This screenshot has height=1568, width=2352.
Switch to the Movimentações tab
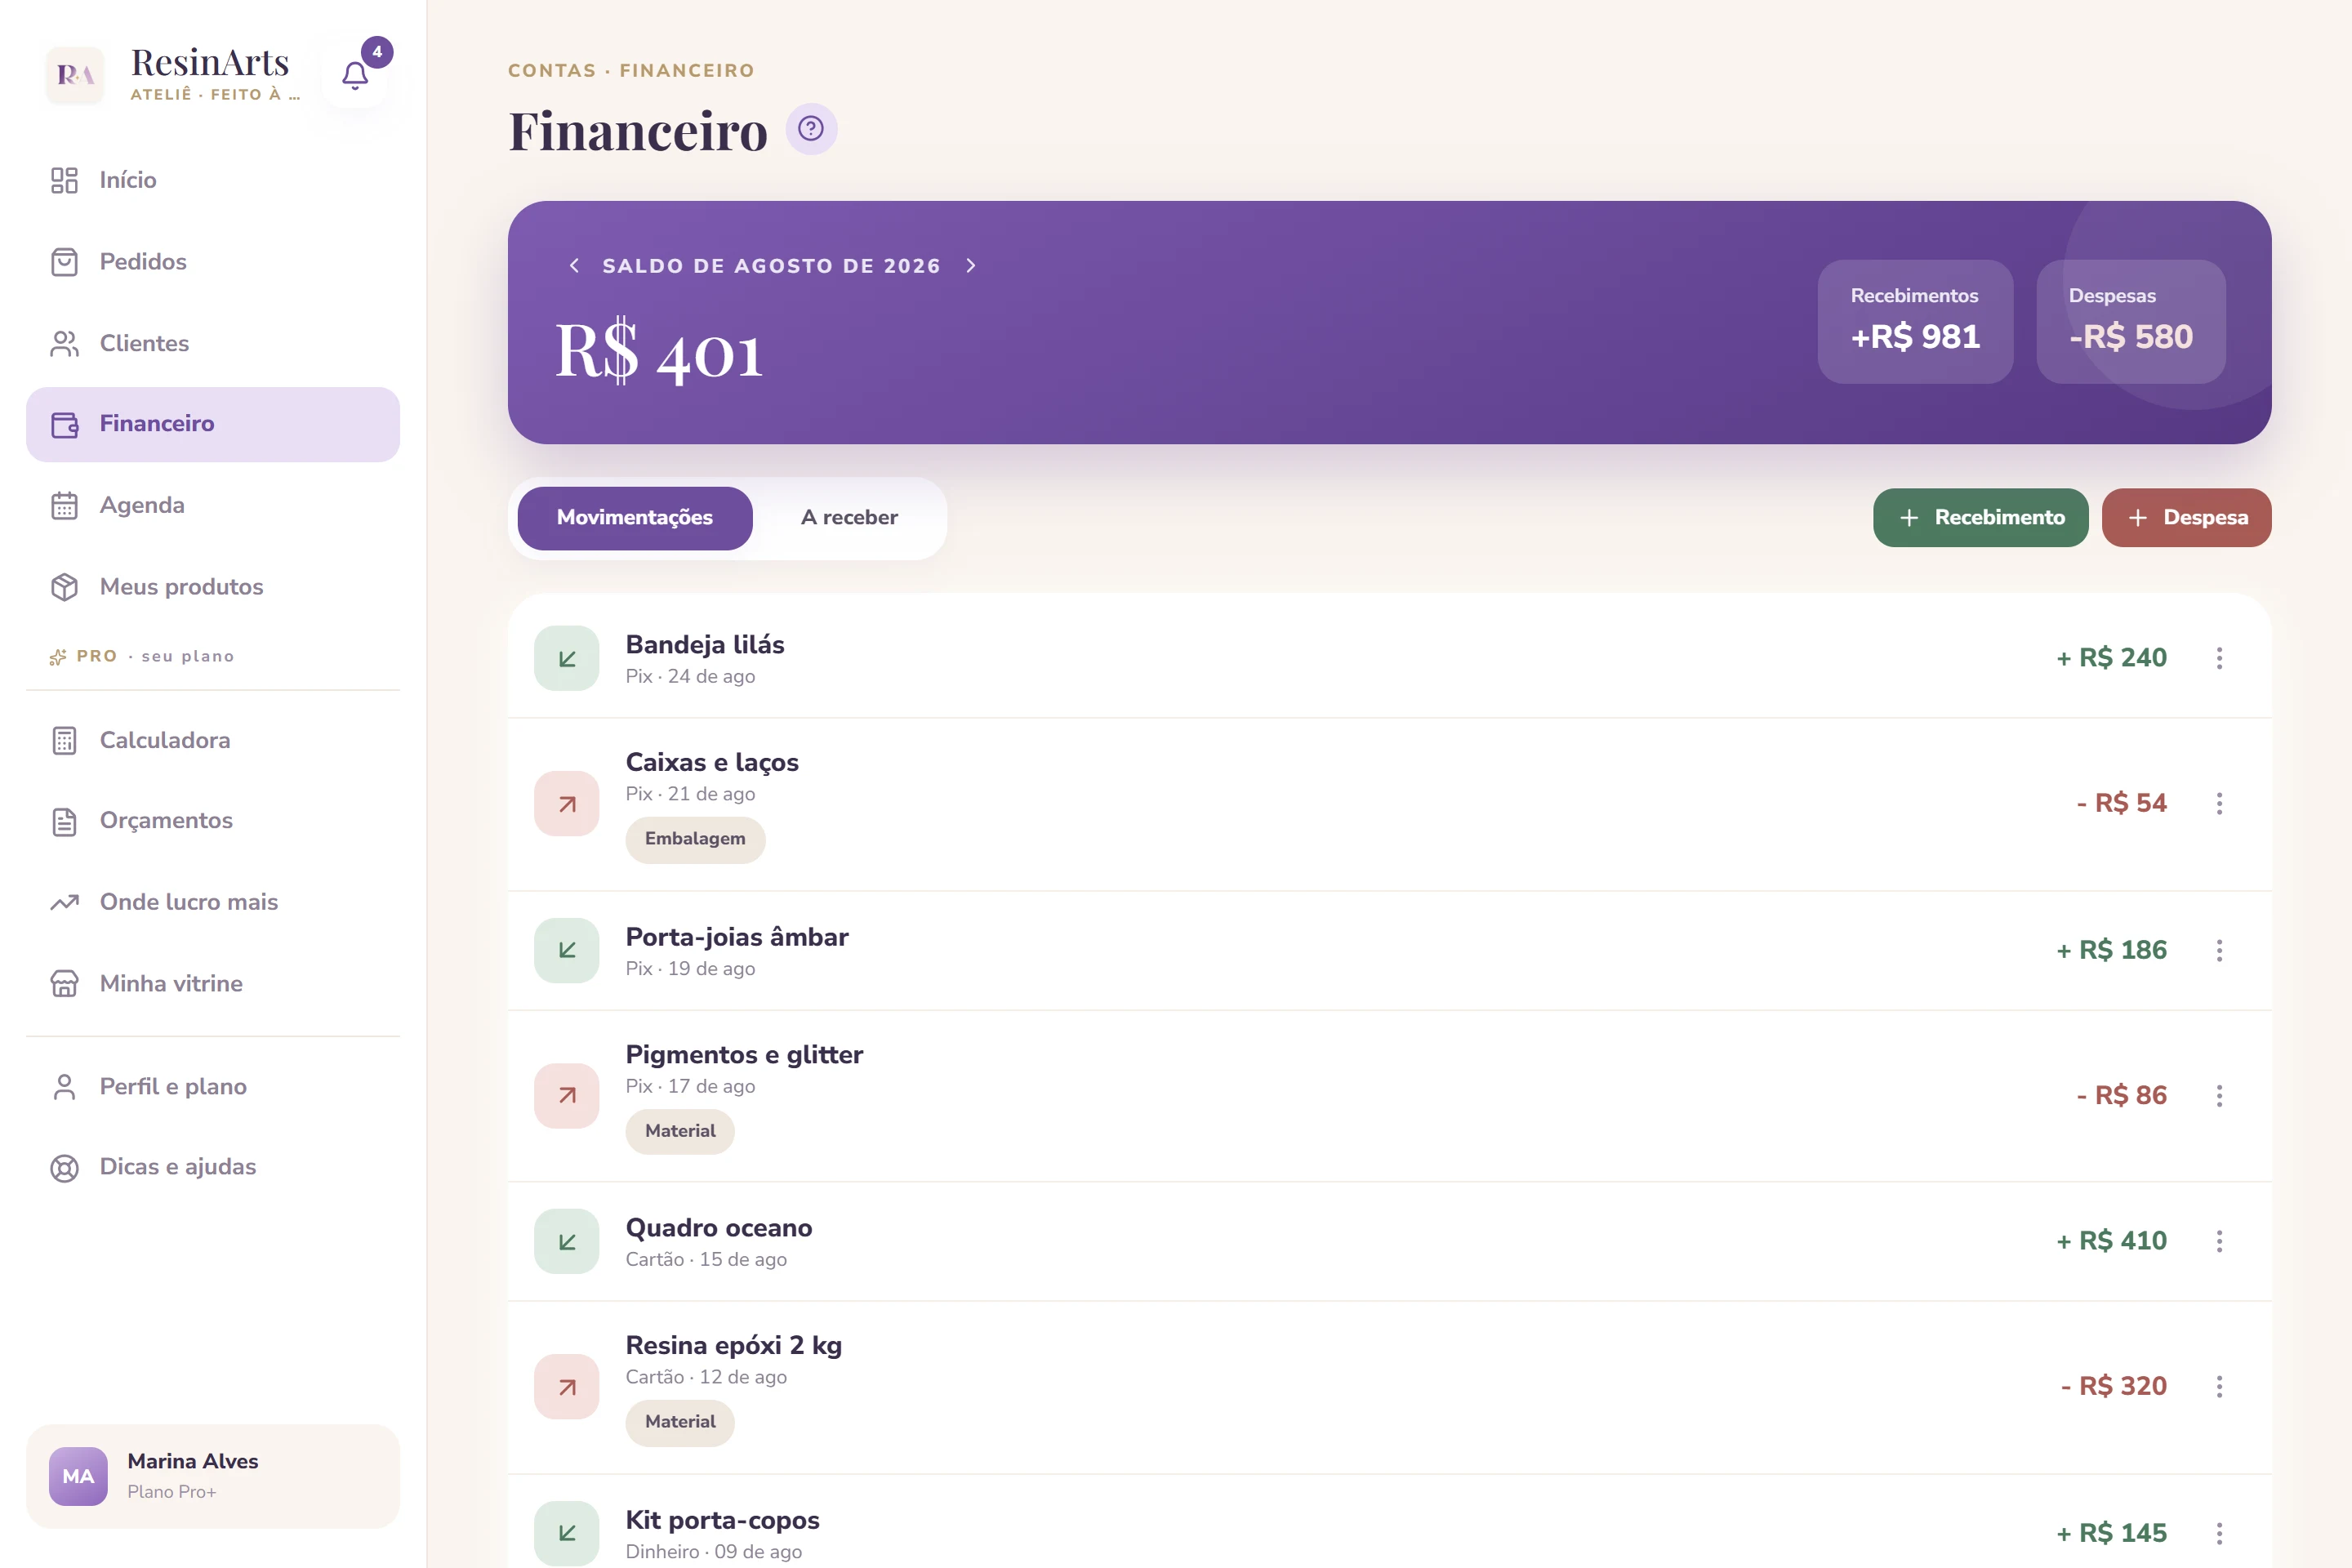(x=635, y=518)
